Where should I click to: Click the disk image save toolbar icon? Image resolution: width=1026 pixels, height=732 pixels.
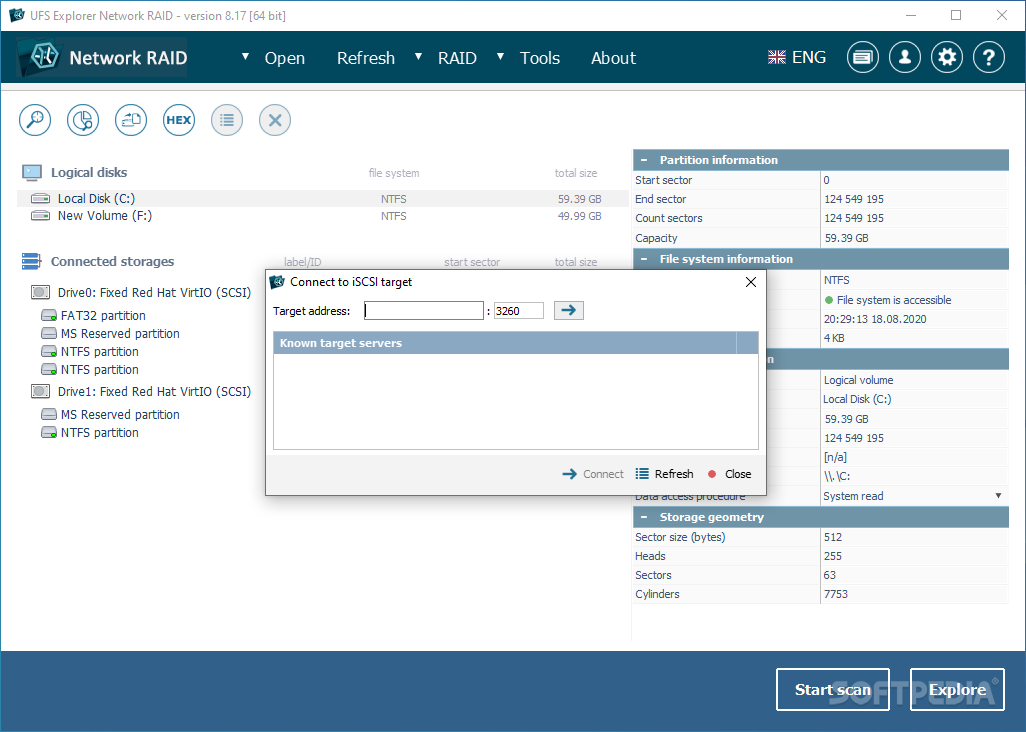[x=131, y=120]
